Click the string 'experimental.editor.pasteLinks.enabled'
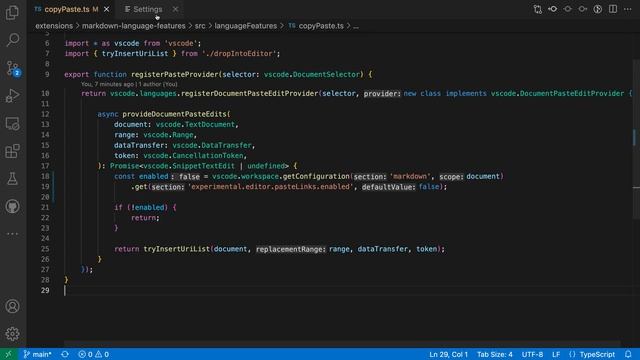This screenshot has height=360, width=640. [271, 187]
